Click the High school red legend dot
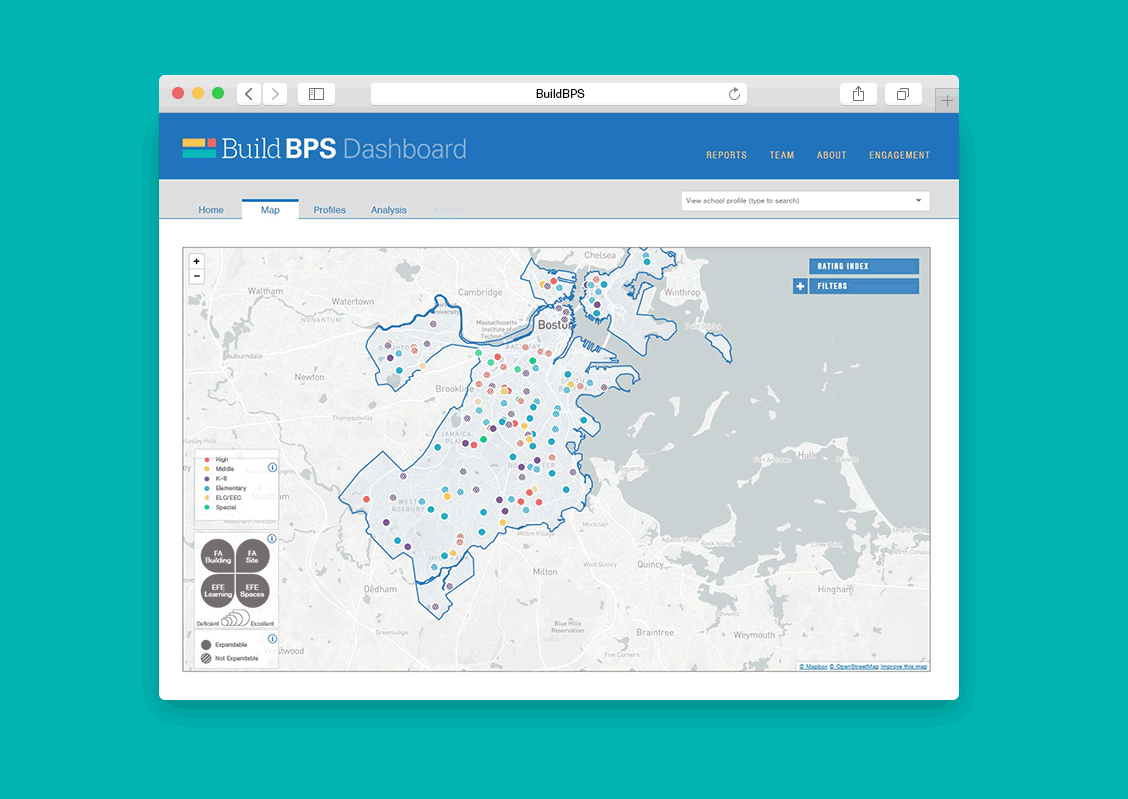Image resolution: width=1128 pixels, height=799 pixels. (x=206, y=460)
